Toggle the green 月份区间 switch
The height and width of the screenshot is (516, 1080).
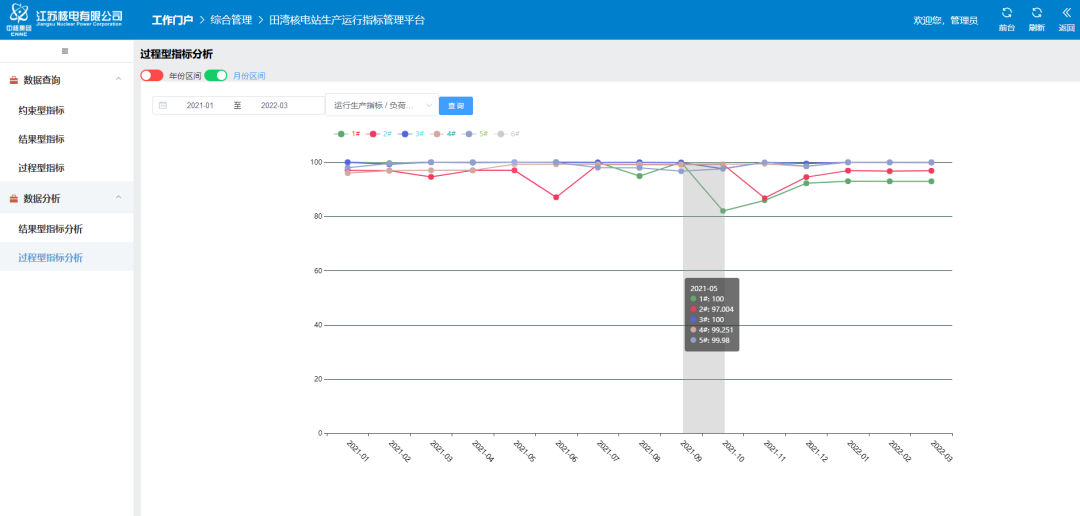pyautogui.click(x=216, y=75)
